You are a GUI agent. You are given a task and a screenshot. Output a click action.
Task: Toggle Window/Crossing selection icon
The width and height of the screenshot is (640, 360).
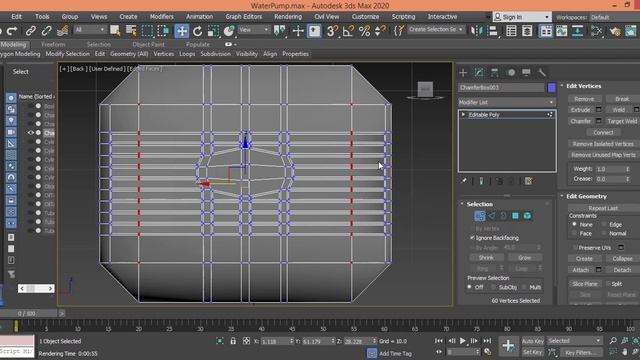point(163,31)
